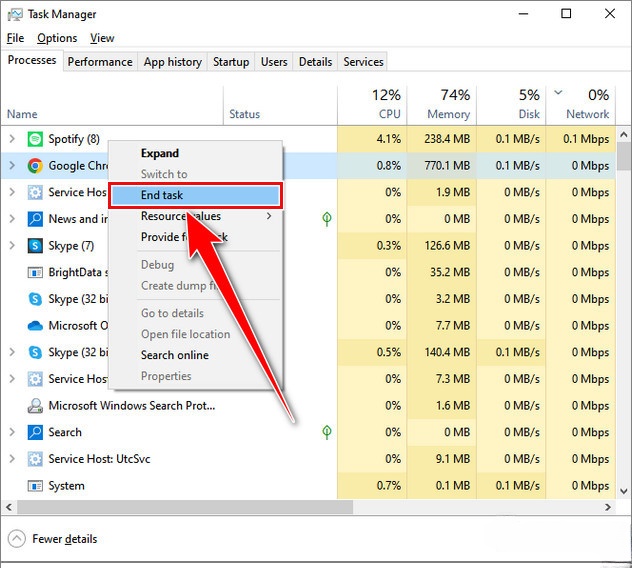Screen dimensions: 632x568
Task: Click the Google Chrome icon
Action: tap(35, 166)
